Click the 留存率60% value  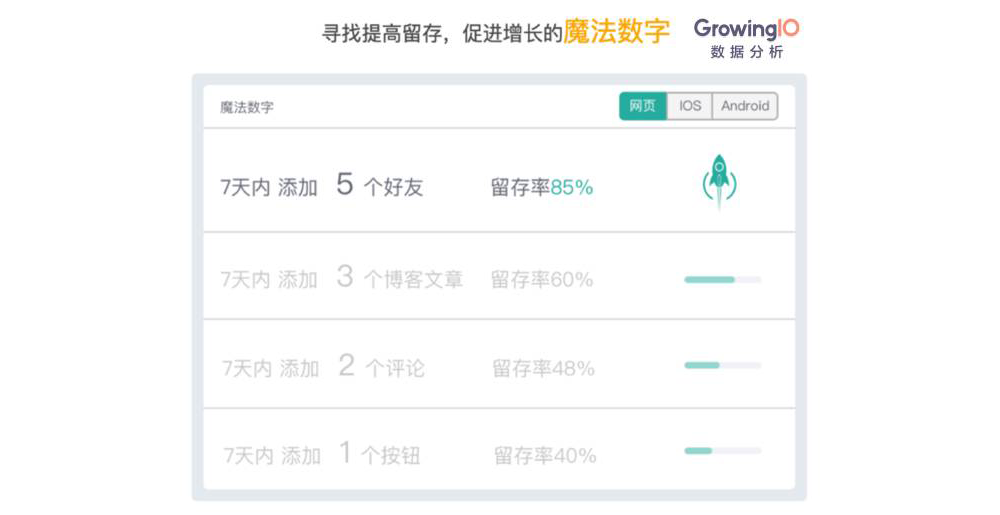[x=541, y=279]
